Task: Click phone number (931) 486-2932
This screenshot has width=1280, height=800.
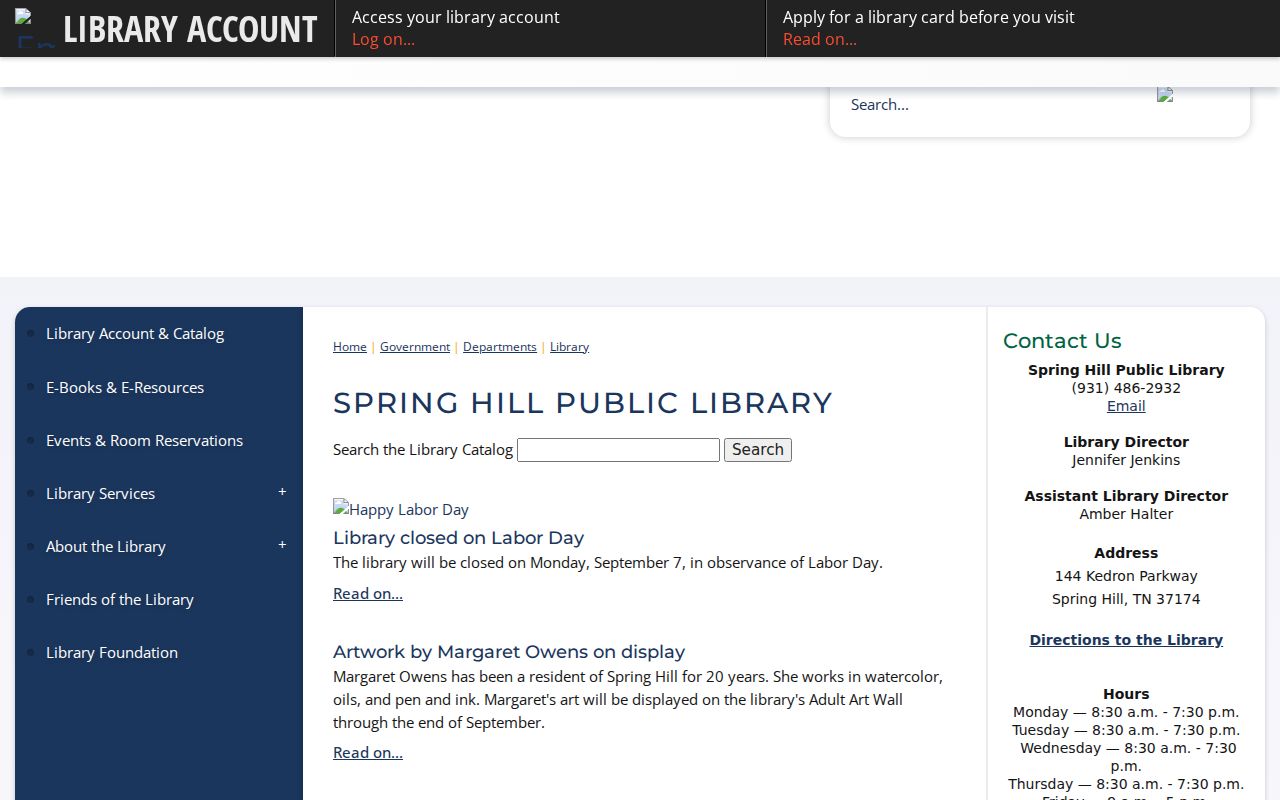Action: point(1126,388)
